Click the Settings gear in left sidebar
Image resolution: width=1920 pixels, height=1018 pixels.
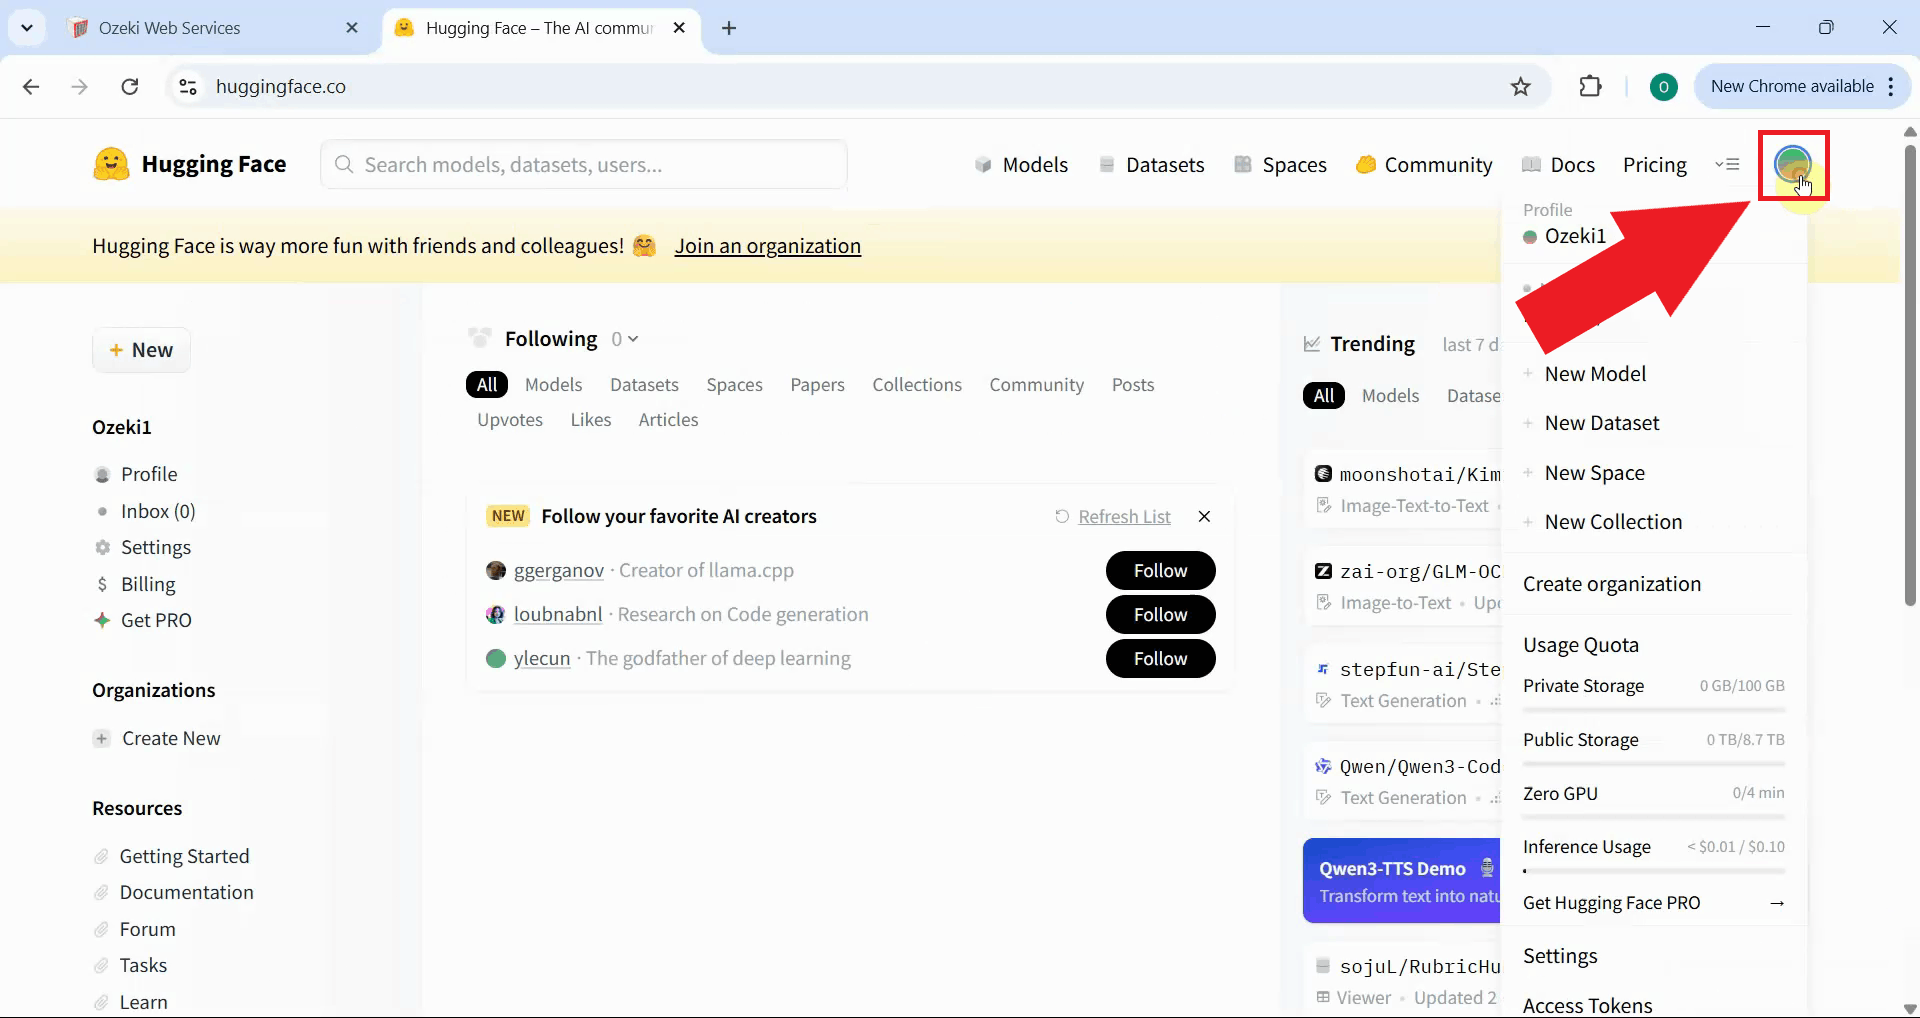(103, 547)
